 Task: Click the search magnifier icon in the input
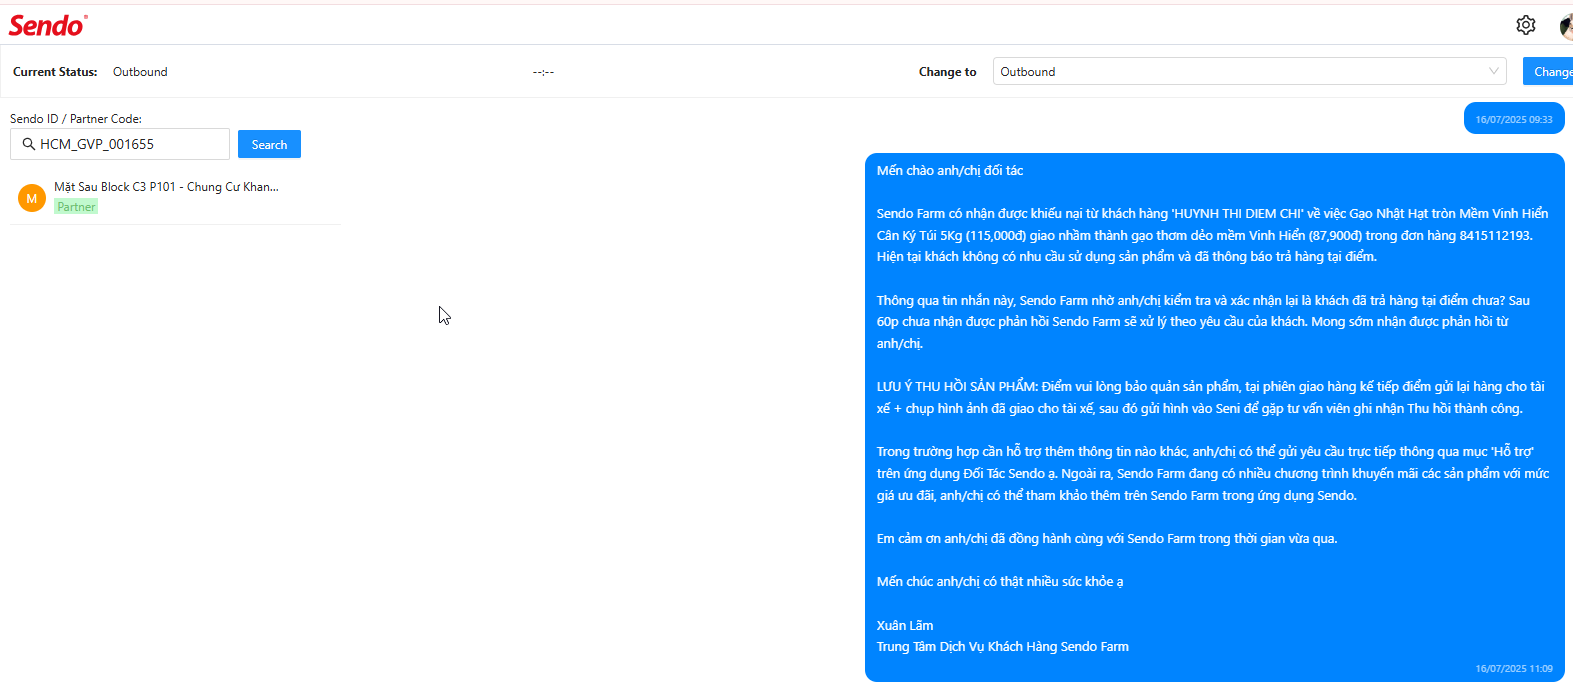[29, 144]
